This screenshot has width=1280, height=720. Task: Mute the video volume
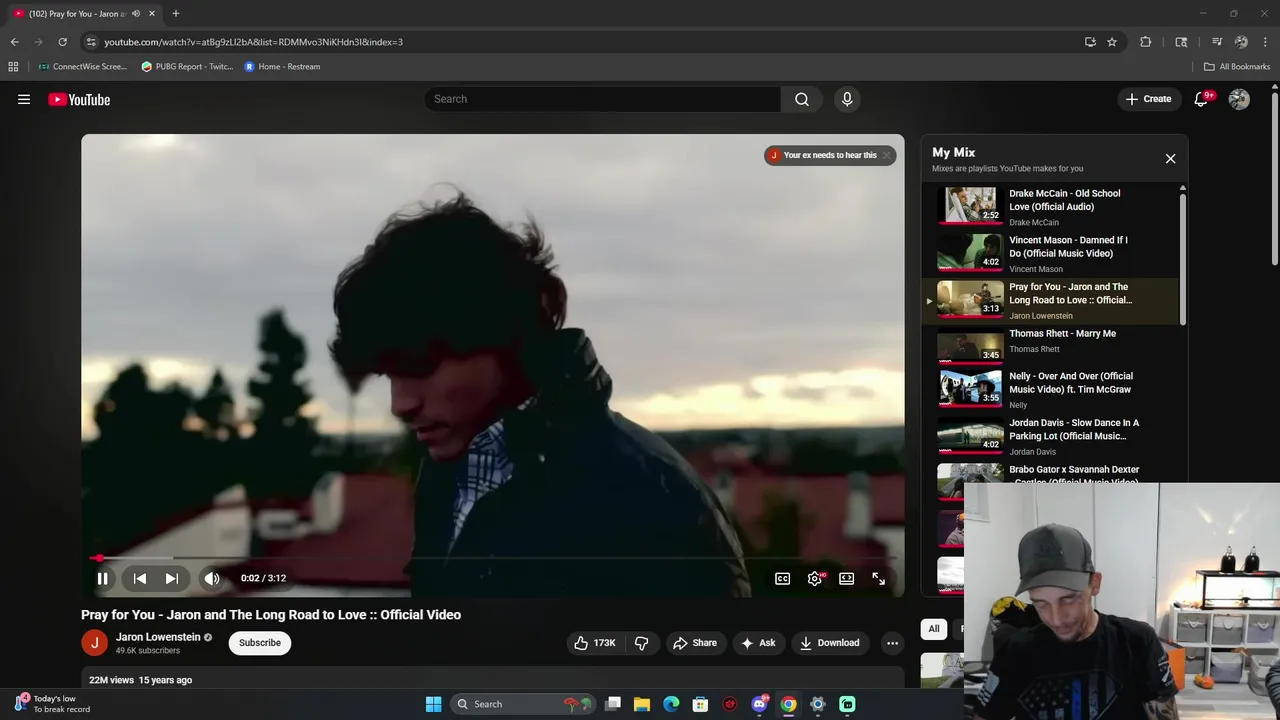point(212,578)
